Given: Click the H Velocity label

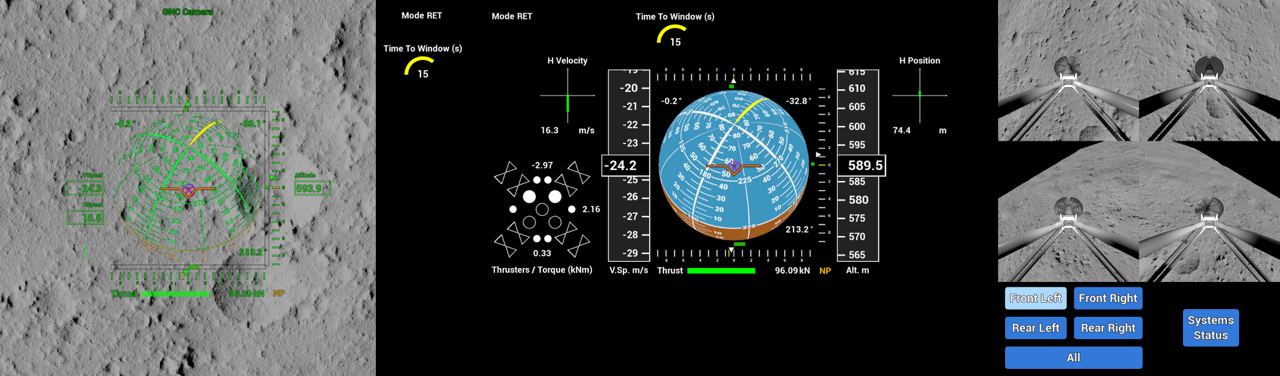Looking at the screenshot, I should click(x=567, y=60).
